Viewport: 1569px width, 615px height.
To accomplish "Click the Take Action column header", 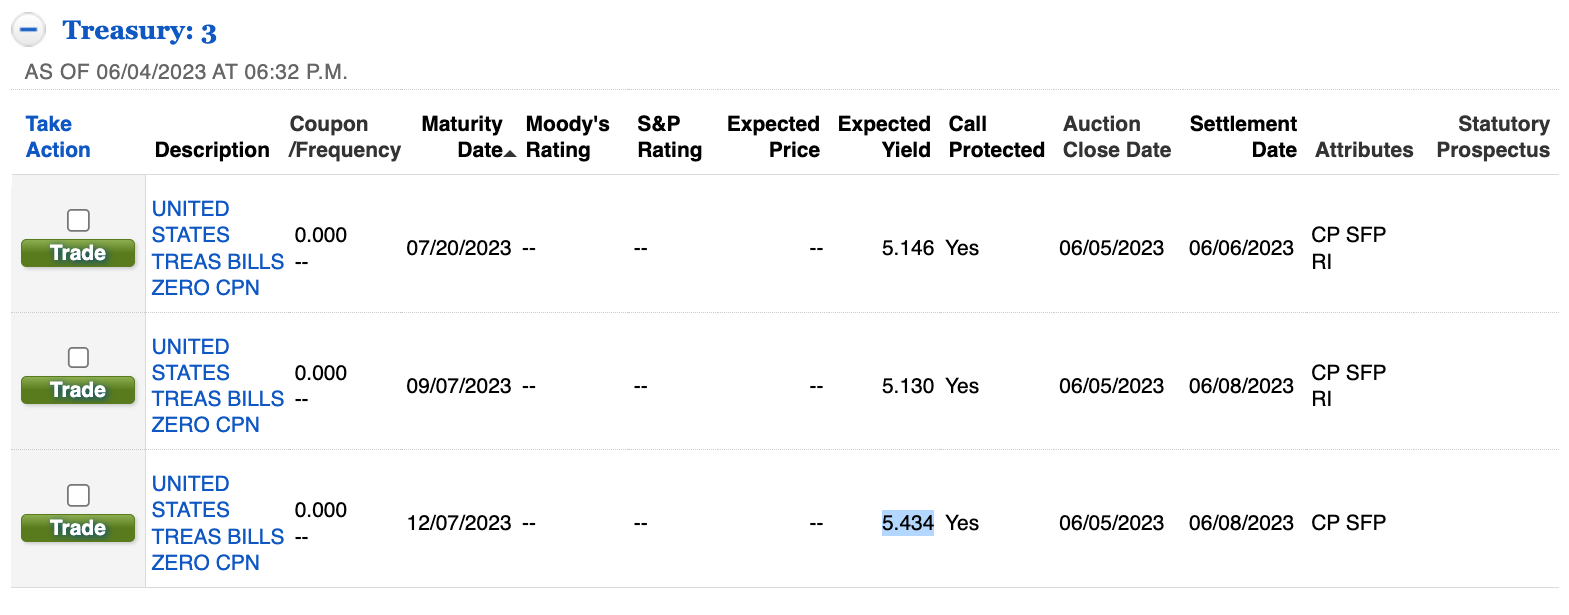I will pyautogui.click(x=58, y=137).
